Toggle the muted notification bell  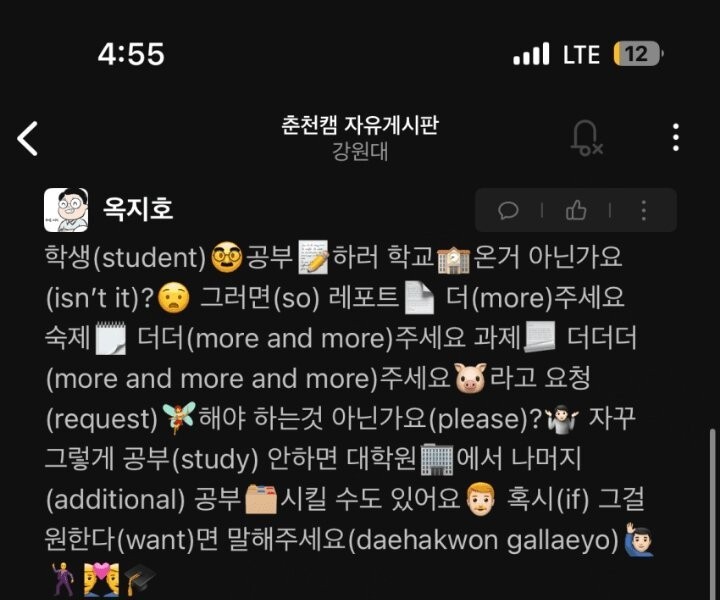pyautogui.click(x=586, y=138)
